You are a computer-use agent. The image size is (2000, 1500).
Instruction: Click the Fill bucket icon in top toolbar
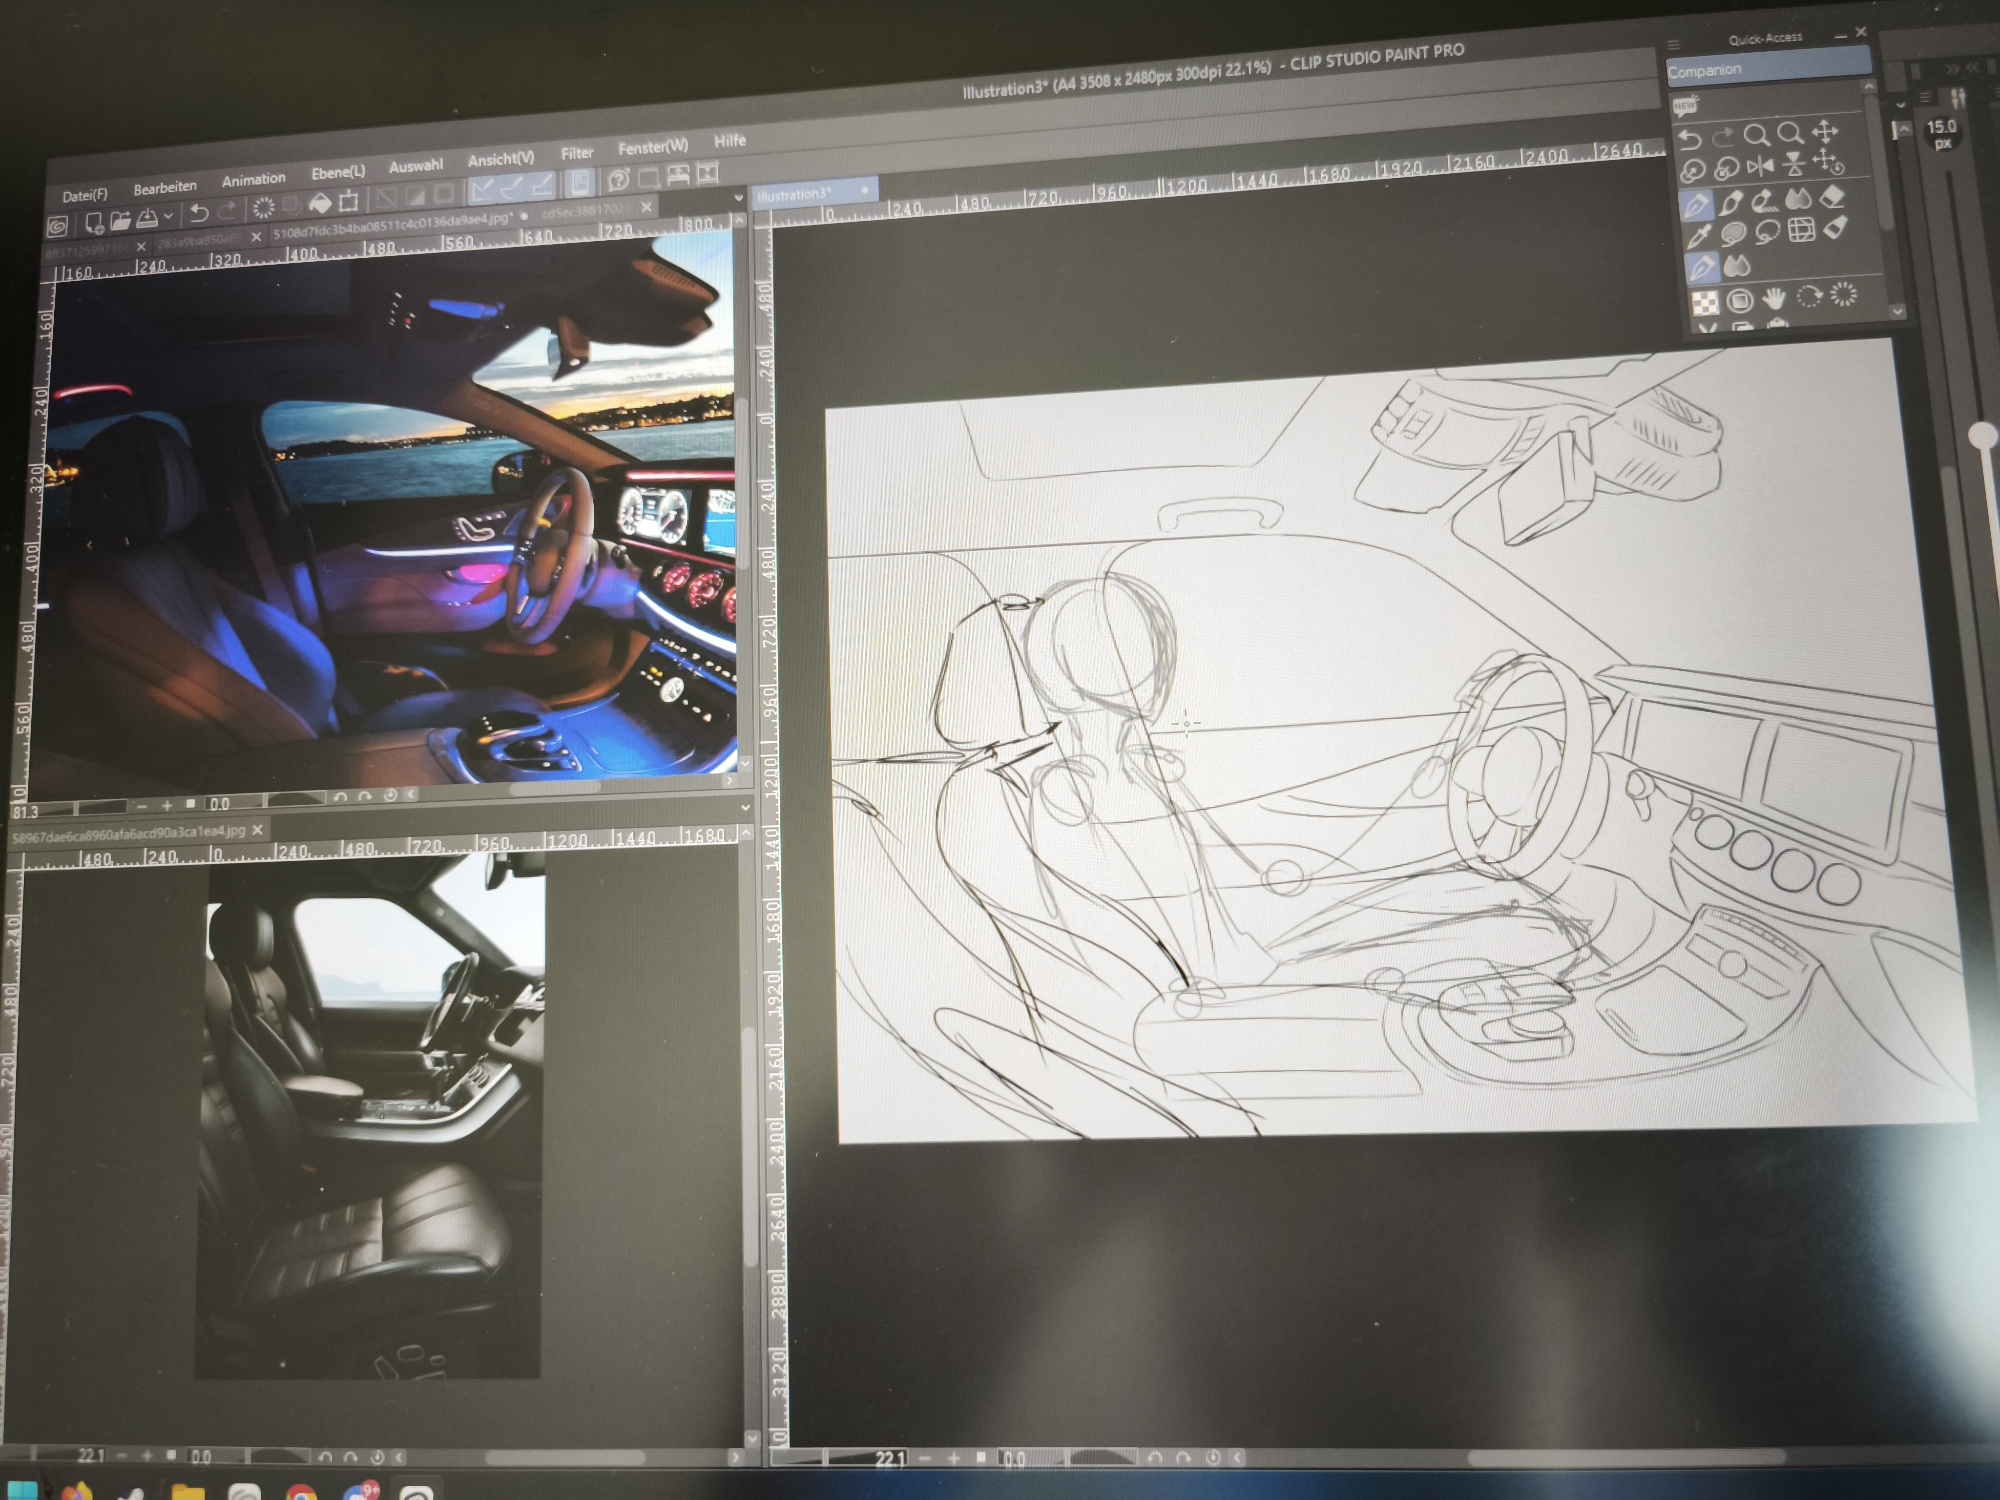click(320, 204)
